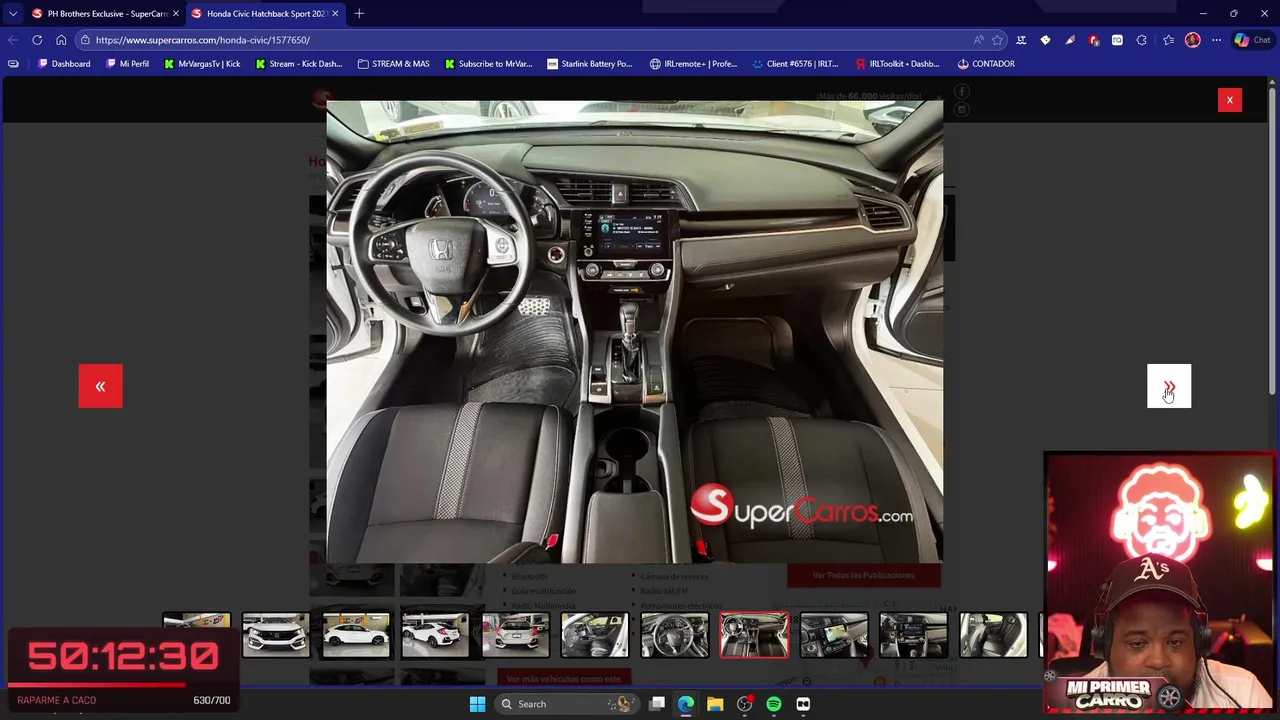Go to the previous photo with the « arrow
The width and height of the screenshot is (1280, 720).
pos(100,386)
